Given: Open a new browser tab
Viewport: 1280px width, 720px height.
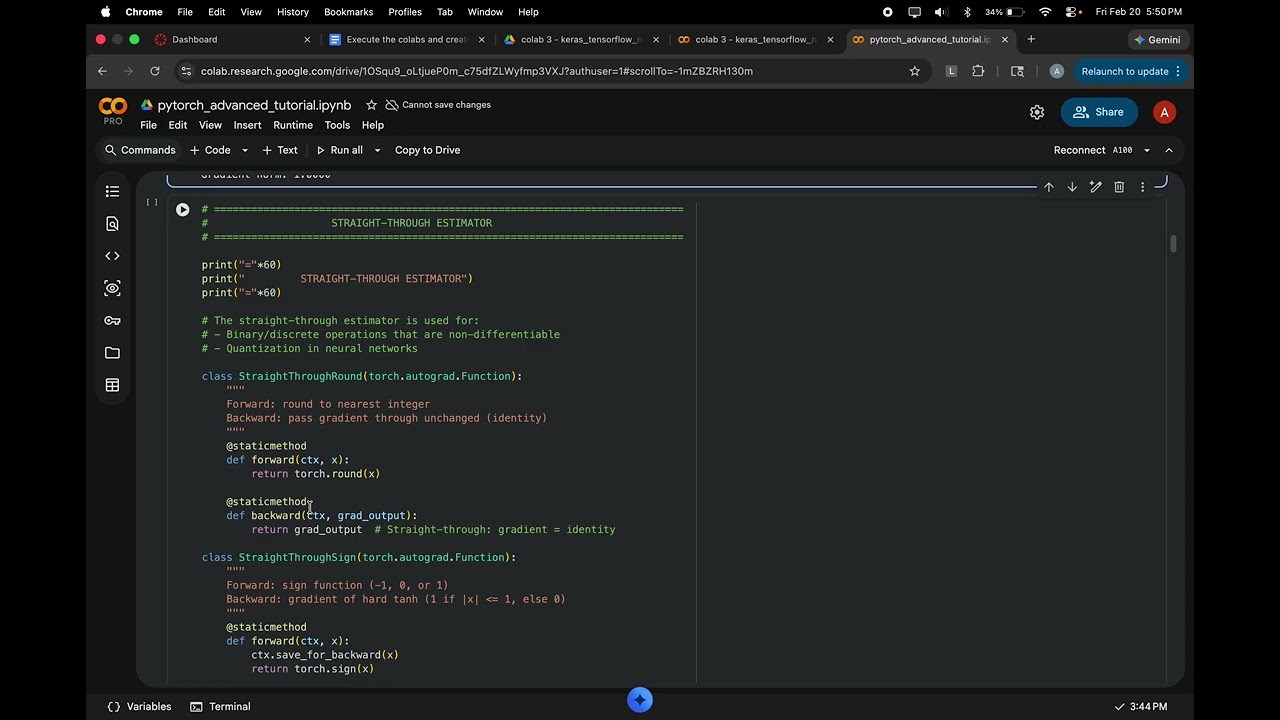Looking at the screenshot, I should tap(1031, 39).
